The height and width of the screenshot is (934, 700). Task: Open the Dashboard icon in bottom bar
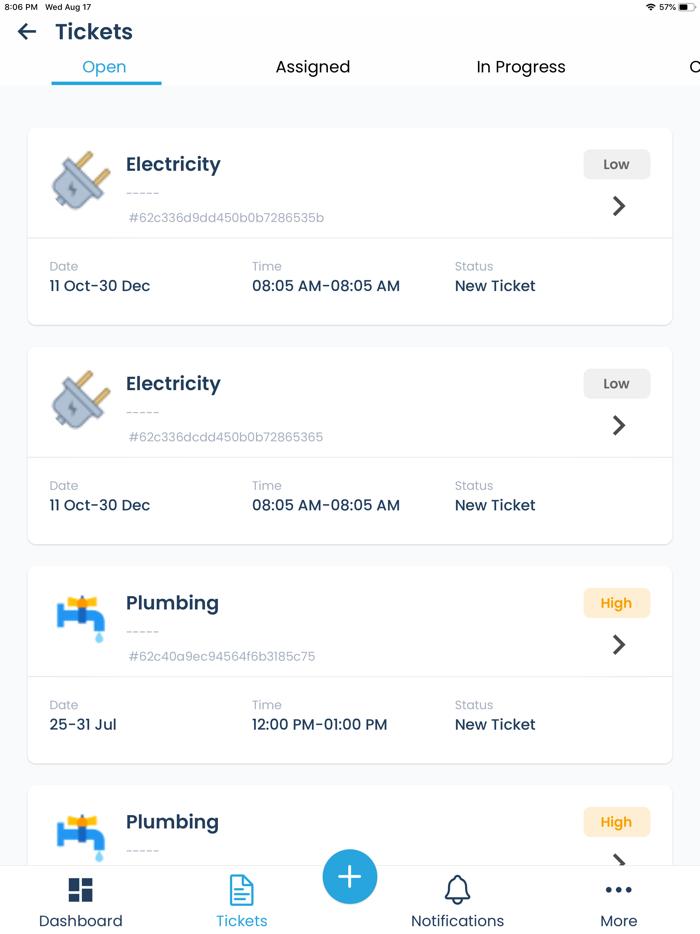(x=80, y=890)
